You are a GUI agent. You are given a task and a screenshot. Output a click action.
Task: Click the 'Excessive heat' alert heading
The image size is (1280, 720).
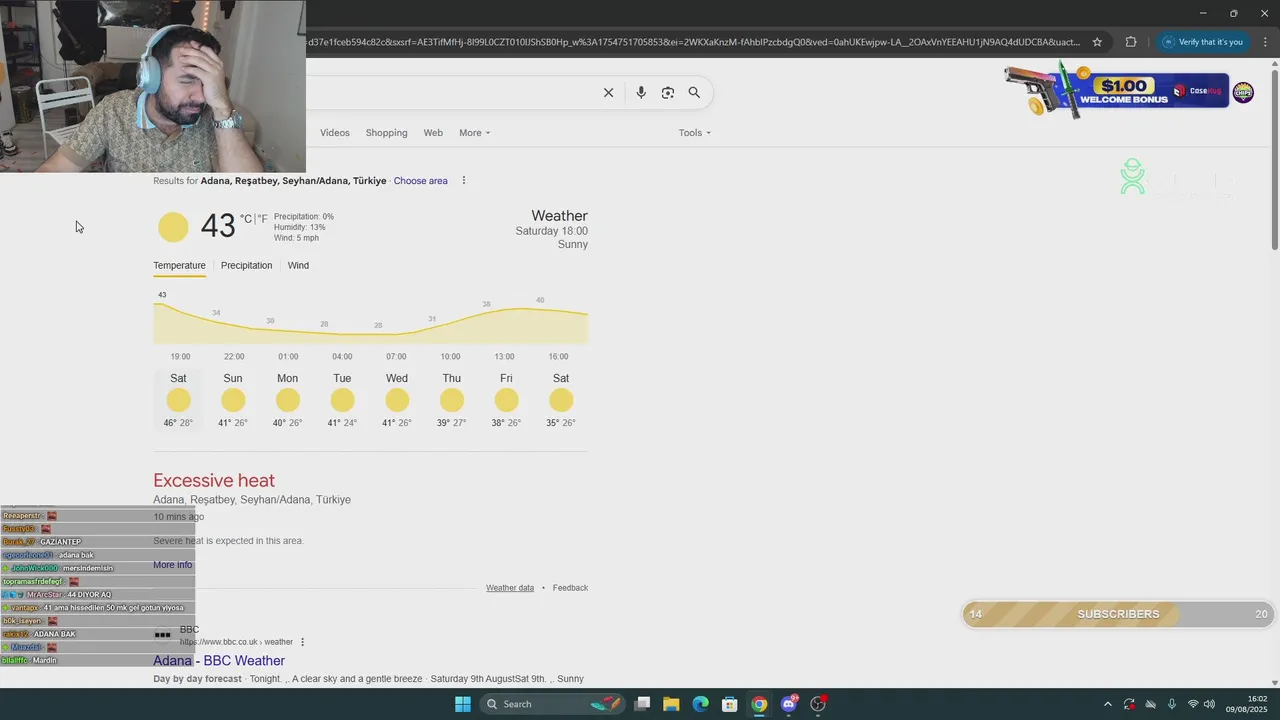pos(214,481)
